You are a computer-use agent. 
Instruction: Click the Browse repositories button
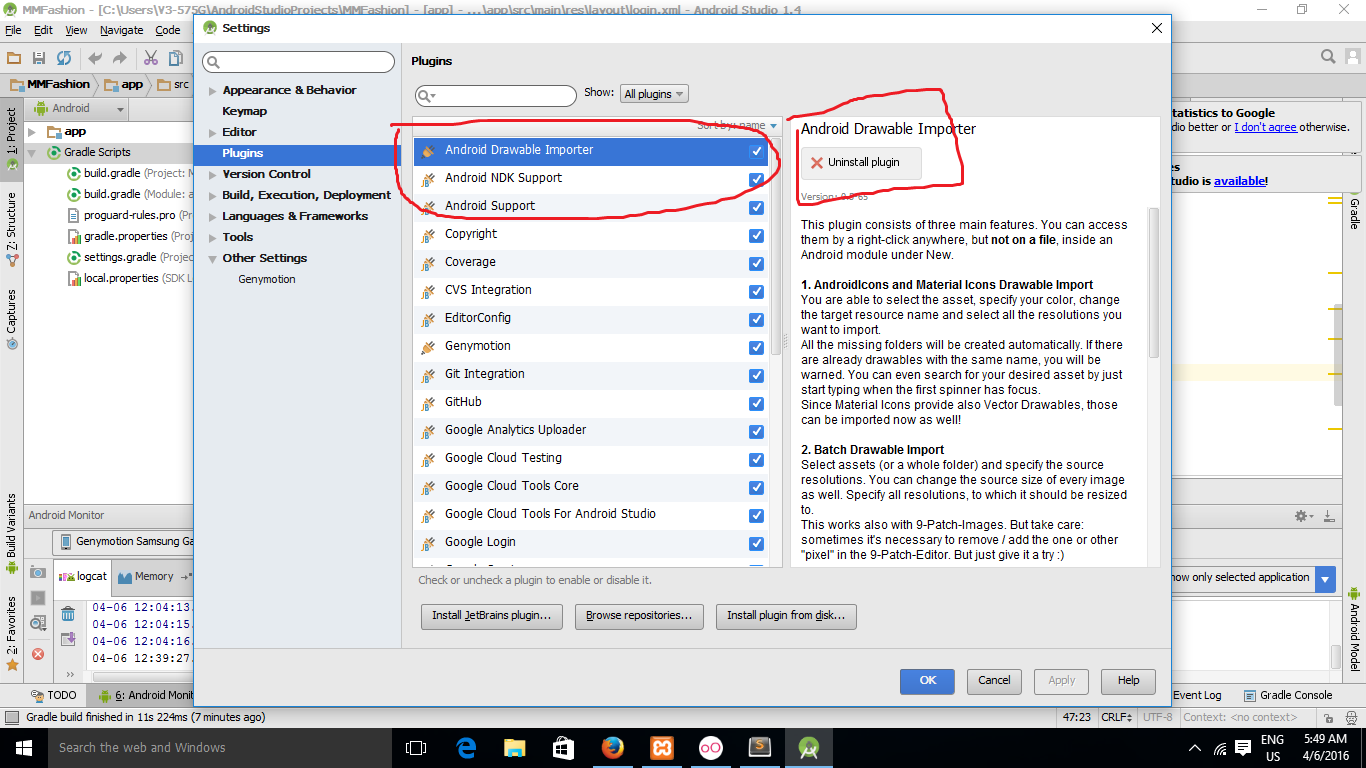[639, 616]
